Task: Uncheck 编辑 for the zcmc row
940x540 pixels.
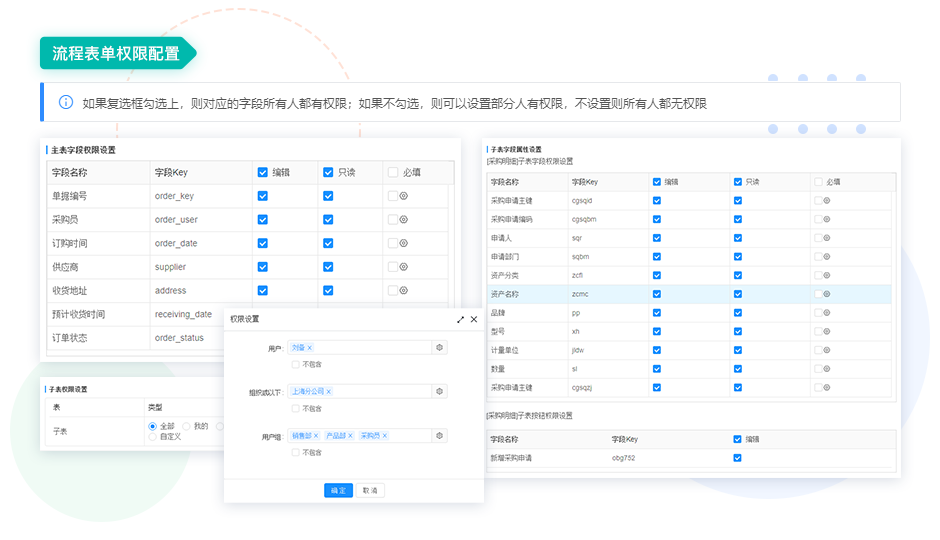Action: (657, 294)
